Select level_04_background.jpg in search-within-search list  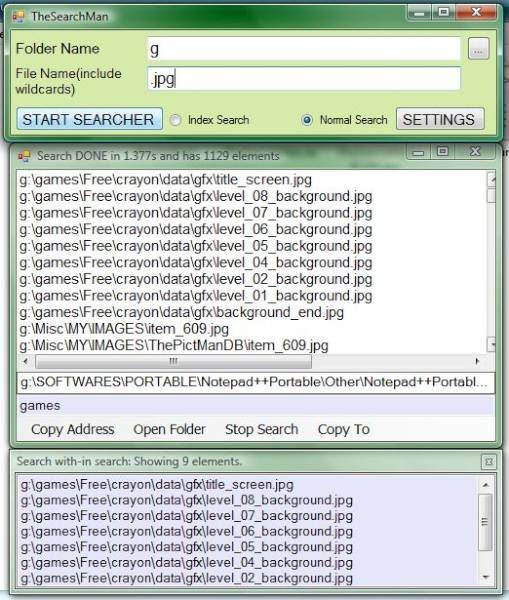click(186, 563)
